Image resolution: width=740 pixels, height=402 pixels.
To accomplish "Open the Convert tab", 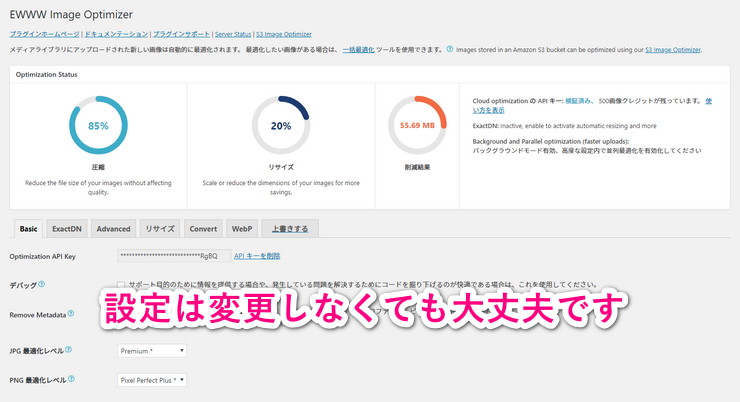I will (203, 228).
